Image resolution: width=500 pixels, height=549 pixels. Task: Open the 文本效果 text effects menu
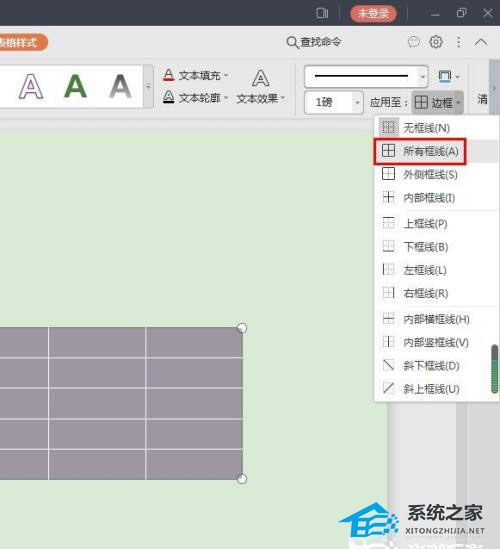pos(261,87)
